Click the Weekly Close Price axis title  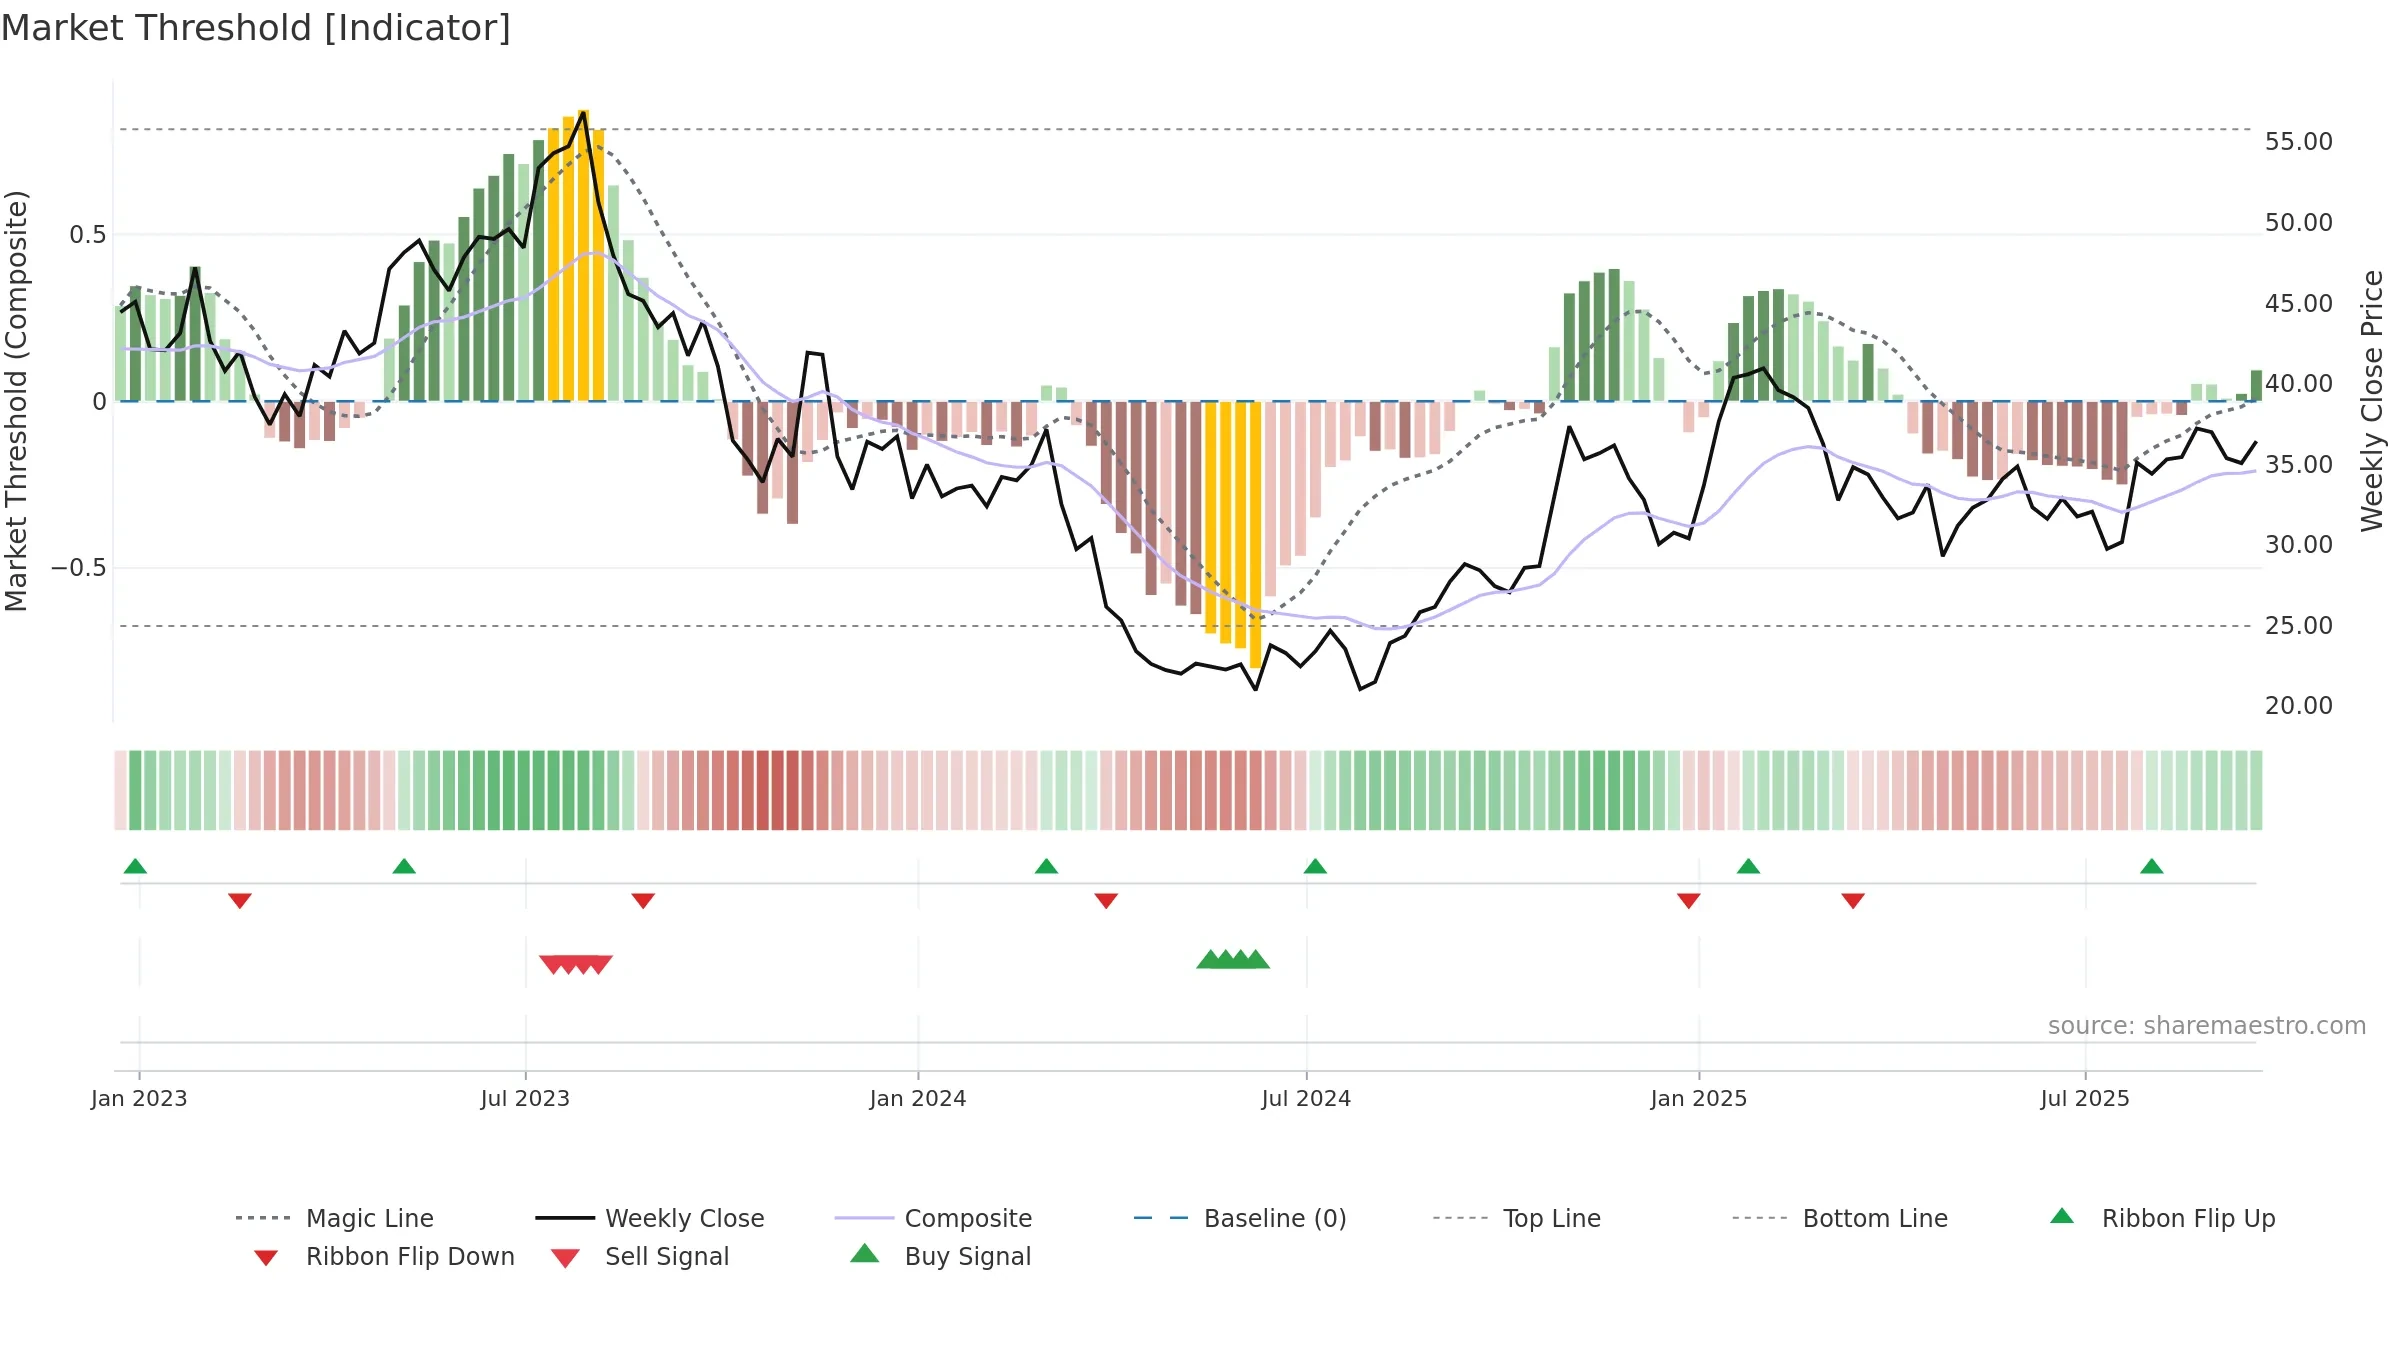[x=2372, y=401]
